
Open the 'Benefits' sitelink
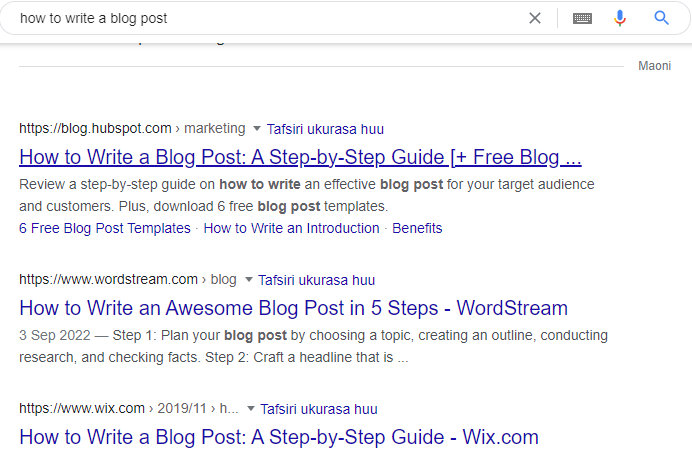click(417, 228)
